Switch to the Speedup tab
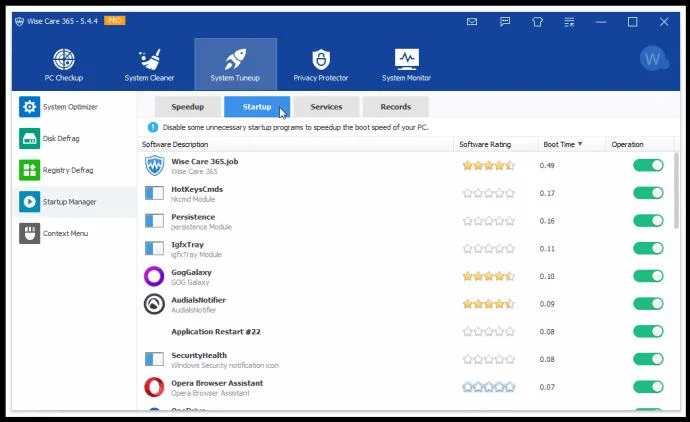The width and height of the screenshot is (690, 422). (x=187, y=107)
